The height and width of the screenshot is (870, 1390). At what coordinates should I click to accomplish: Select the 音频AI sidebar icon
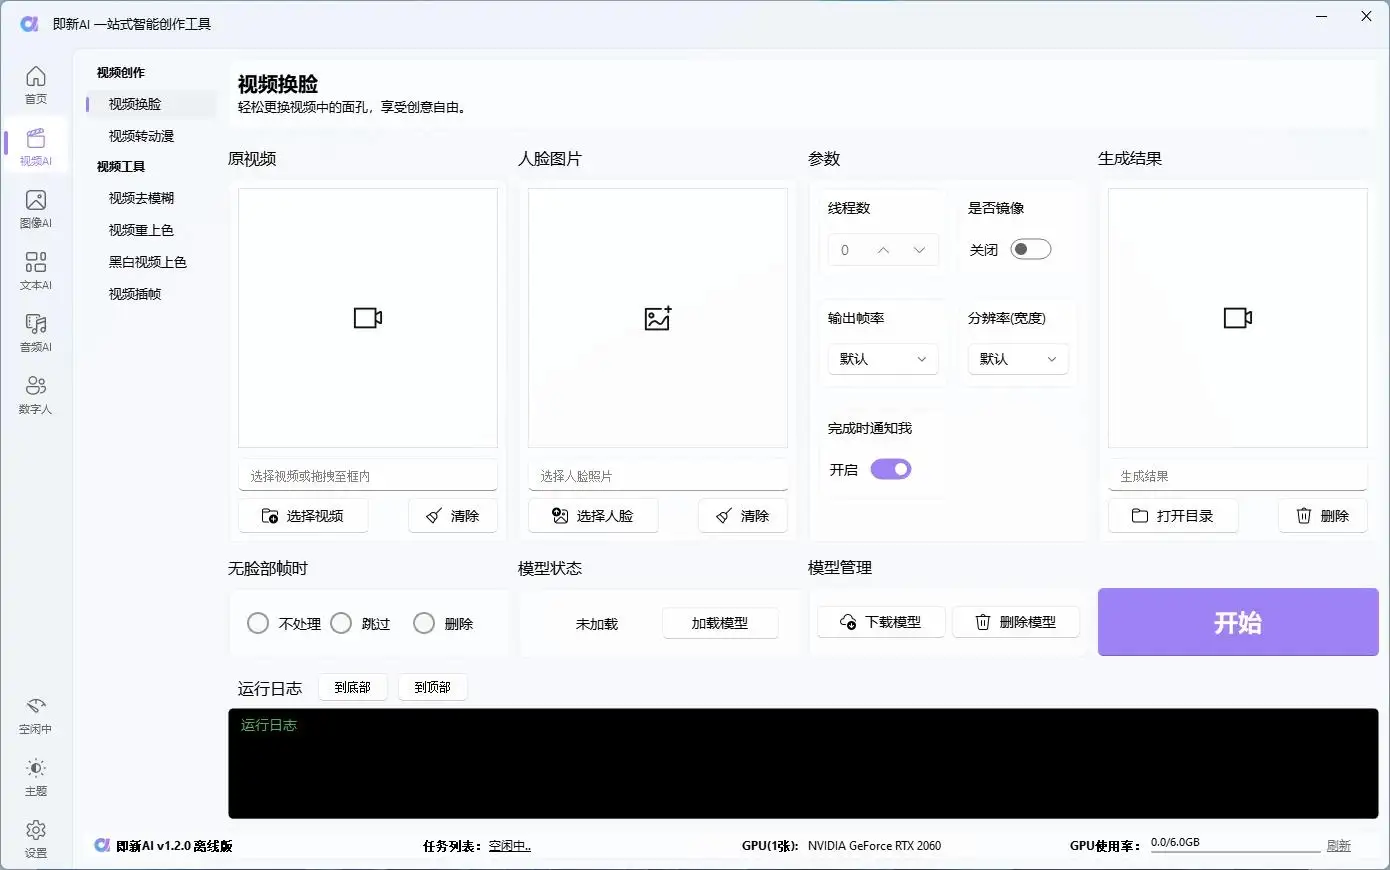click(35, 333)
